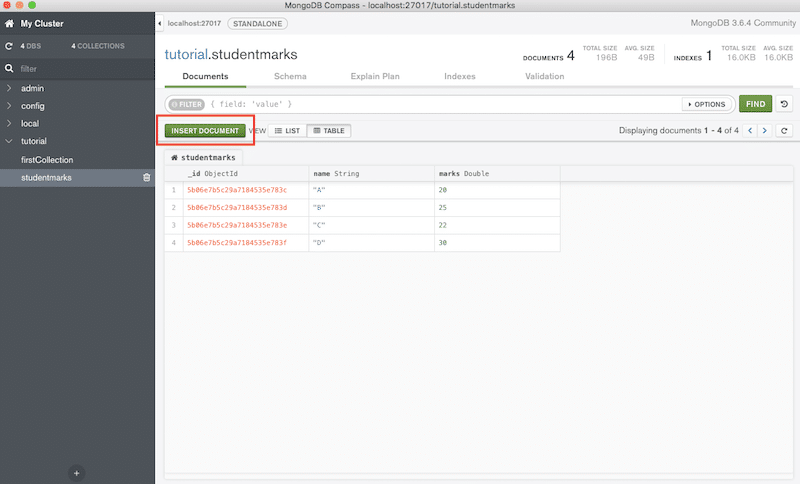Select the studentmarks collection
Image resolution: width=800 pixels, height=484 pixels.
point(46,177)
